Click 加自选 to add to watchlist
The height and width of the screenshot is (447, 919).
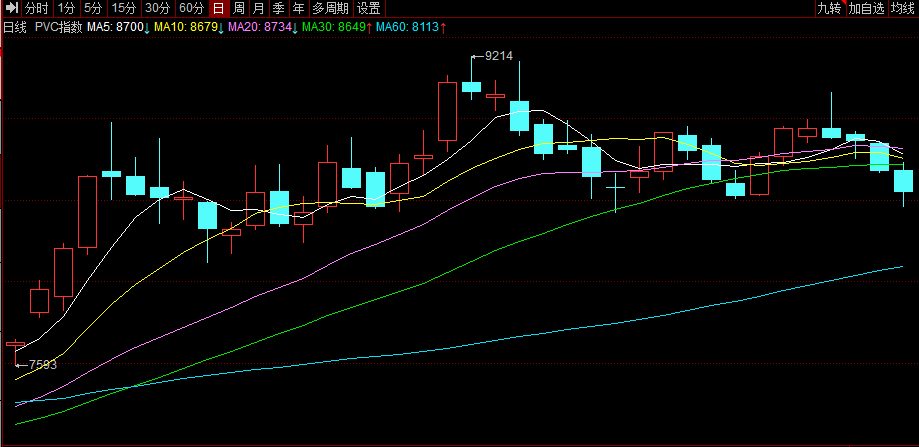click(867, 8)
